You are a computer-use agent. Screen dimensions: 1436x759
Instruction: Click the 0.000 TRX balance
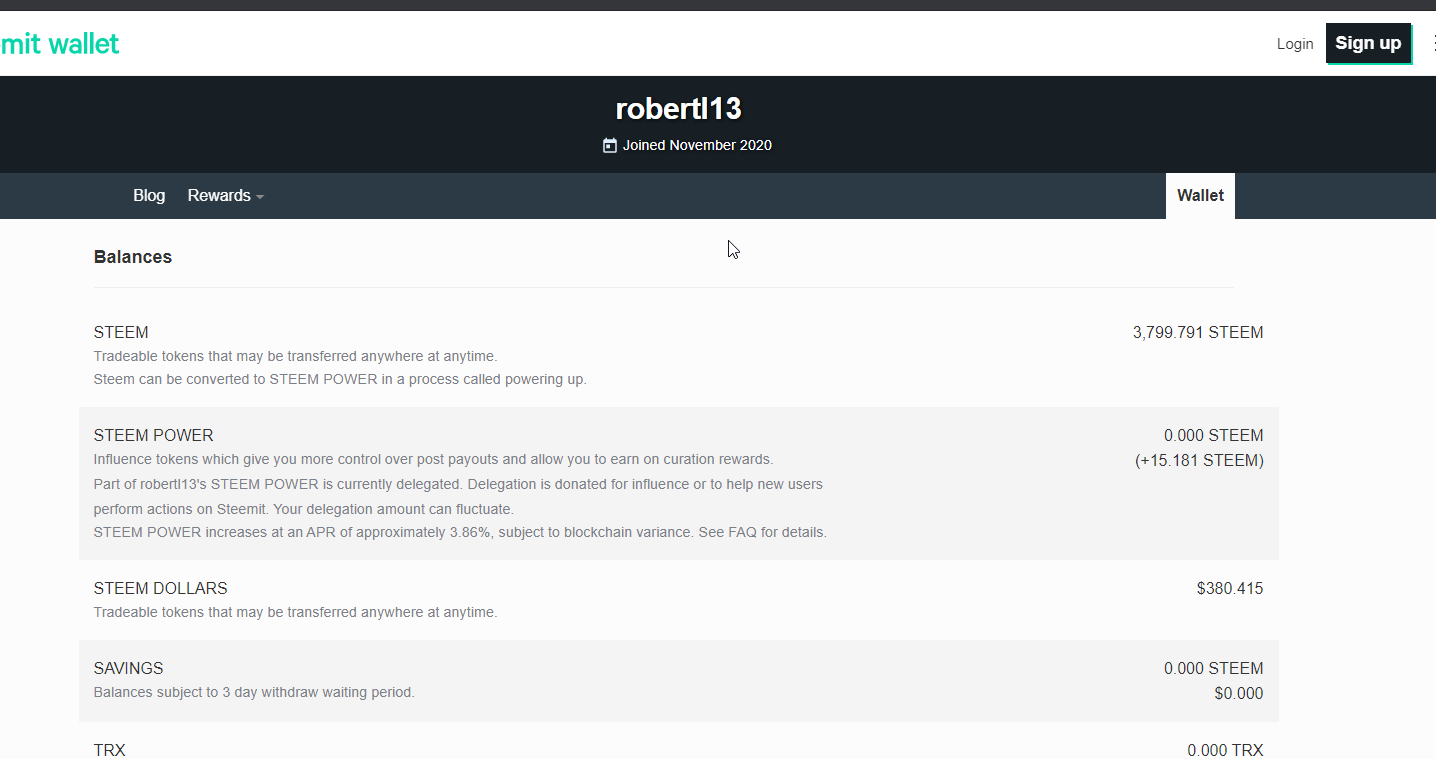(1225, 750)
